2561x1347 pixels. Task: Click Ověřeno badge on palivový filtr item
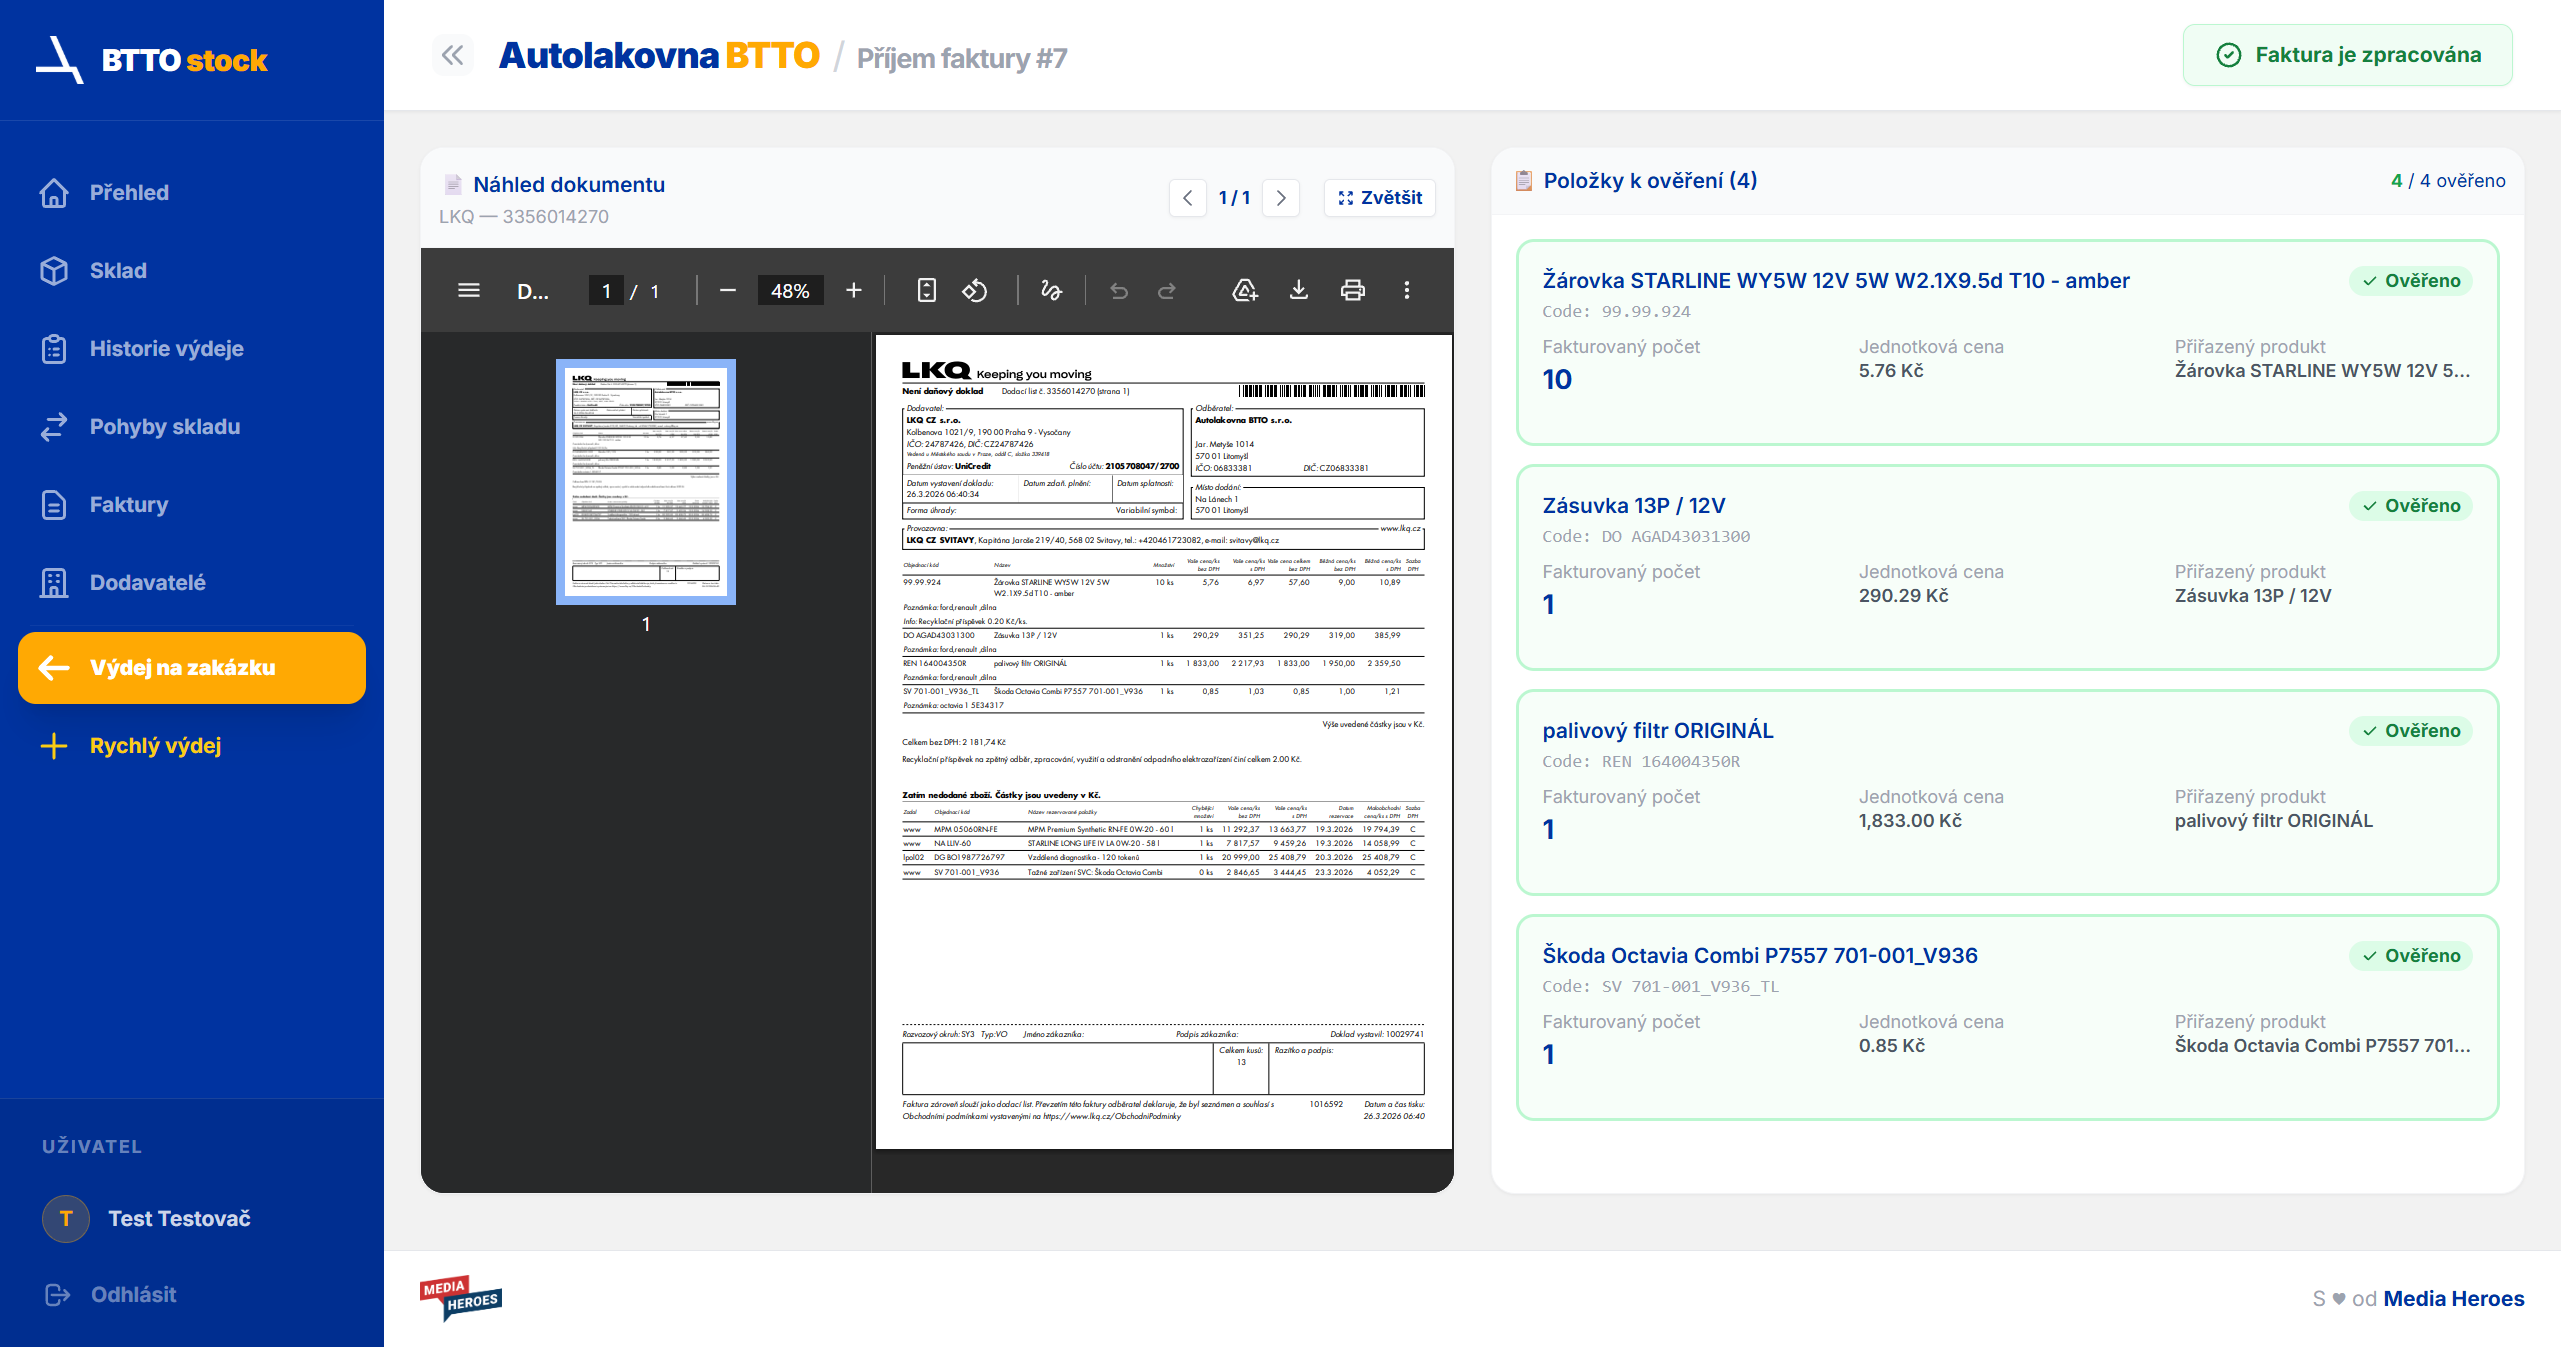[2411, 731]
